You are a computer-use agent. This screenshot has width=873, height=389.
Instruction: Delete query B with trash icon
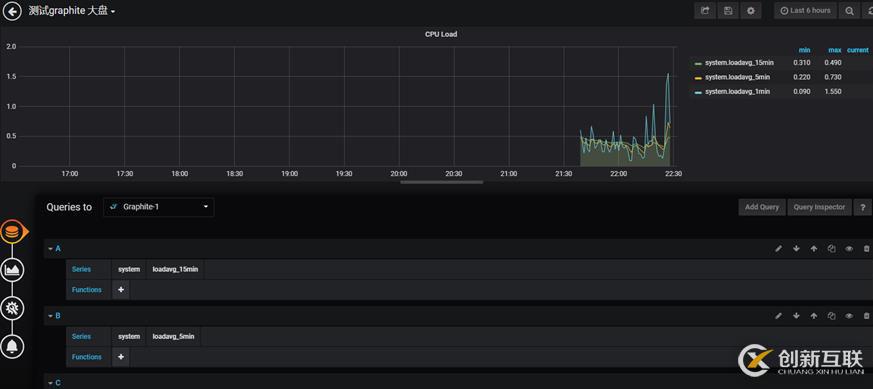(x=866, y=316)
